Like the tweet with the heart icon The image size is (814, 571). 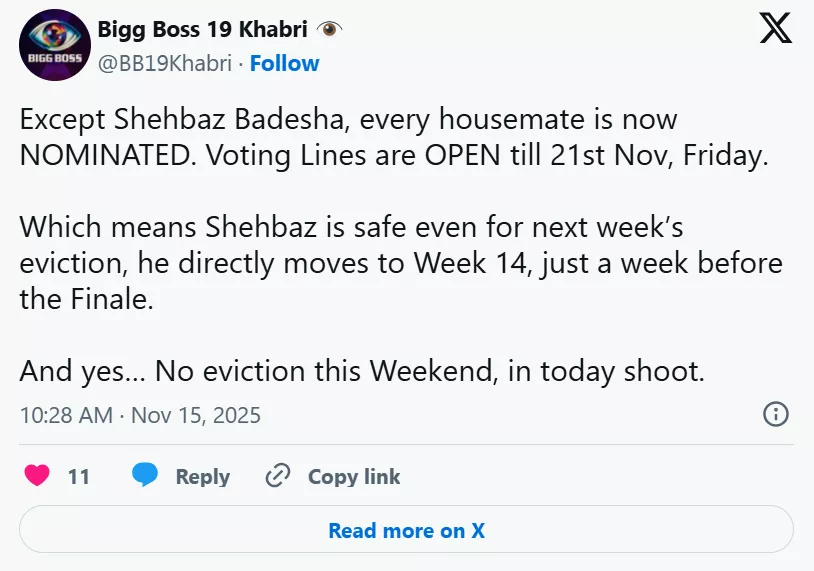click(x=37, y=476)
